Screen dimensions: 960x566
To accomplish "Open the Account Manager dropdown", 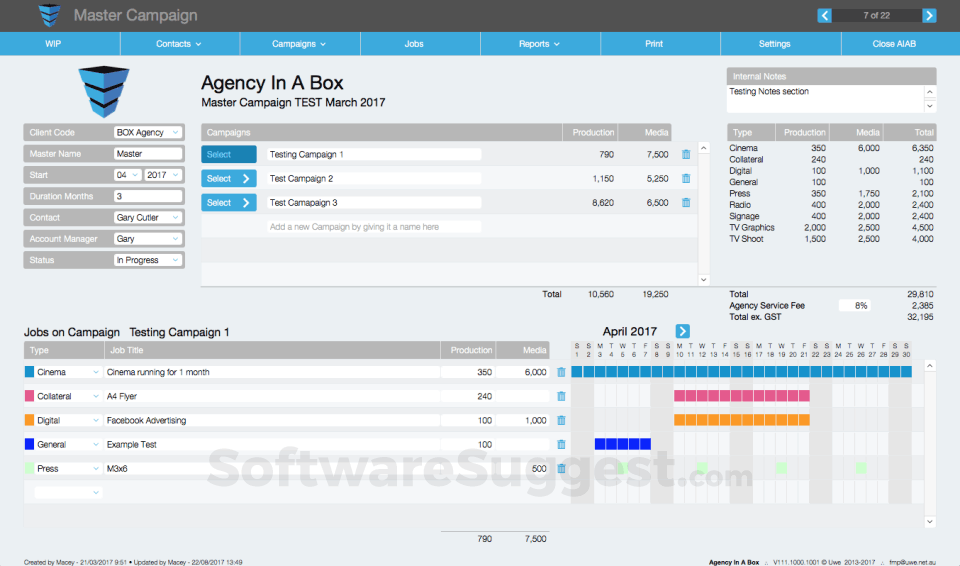I will coord(148,239).
